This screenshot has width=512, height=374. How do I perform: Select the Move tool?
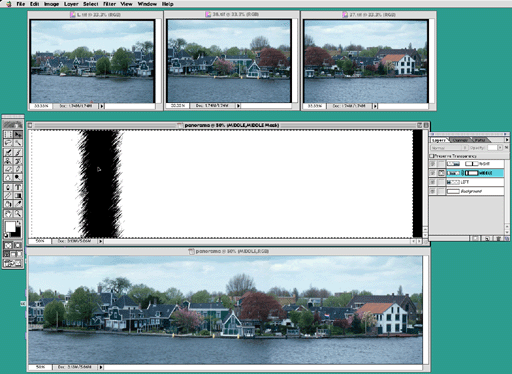[x=18, y=134]
